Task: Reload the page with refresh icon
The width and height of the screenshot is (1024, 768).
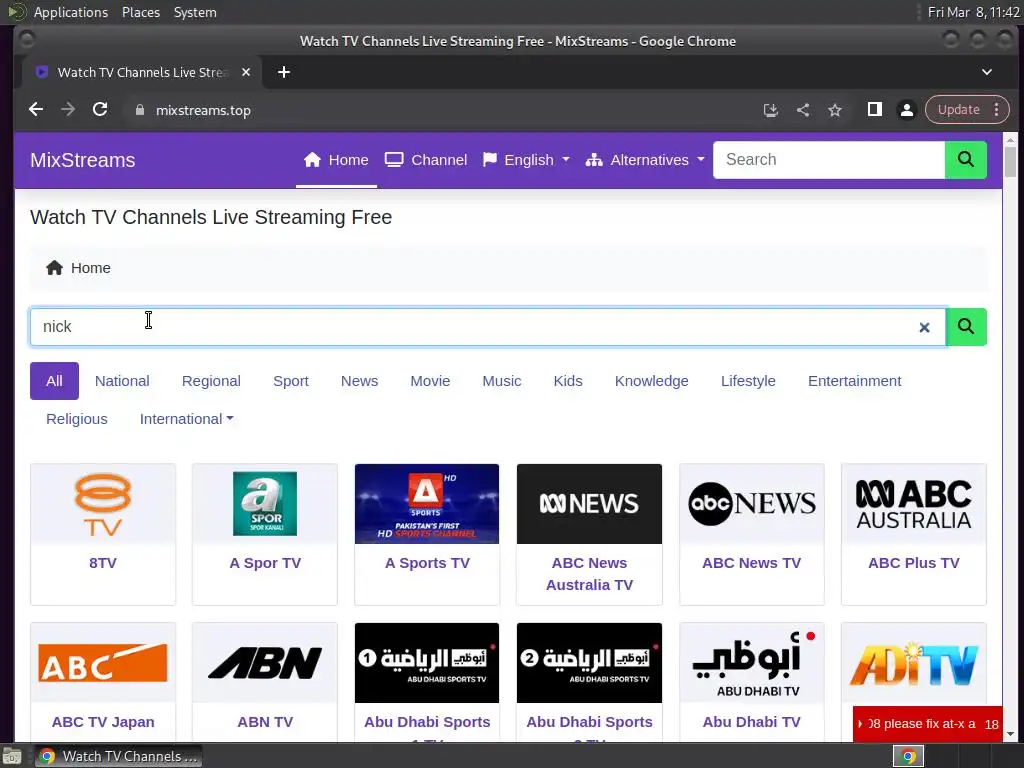Action: [100, 110]
